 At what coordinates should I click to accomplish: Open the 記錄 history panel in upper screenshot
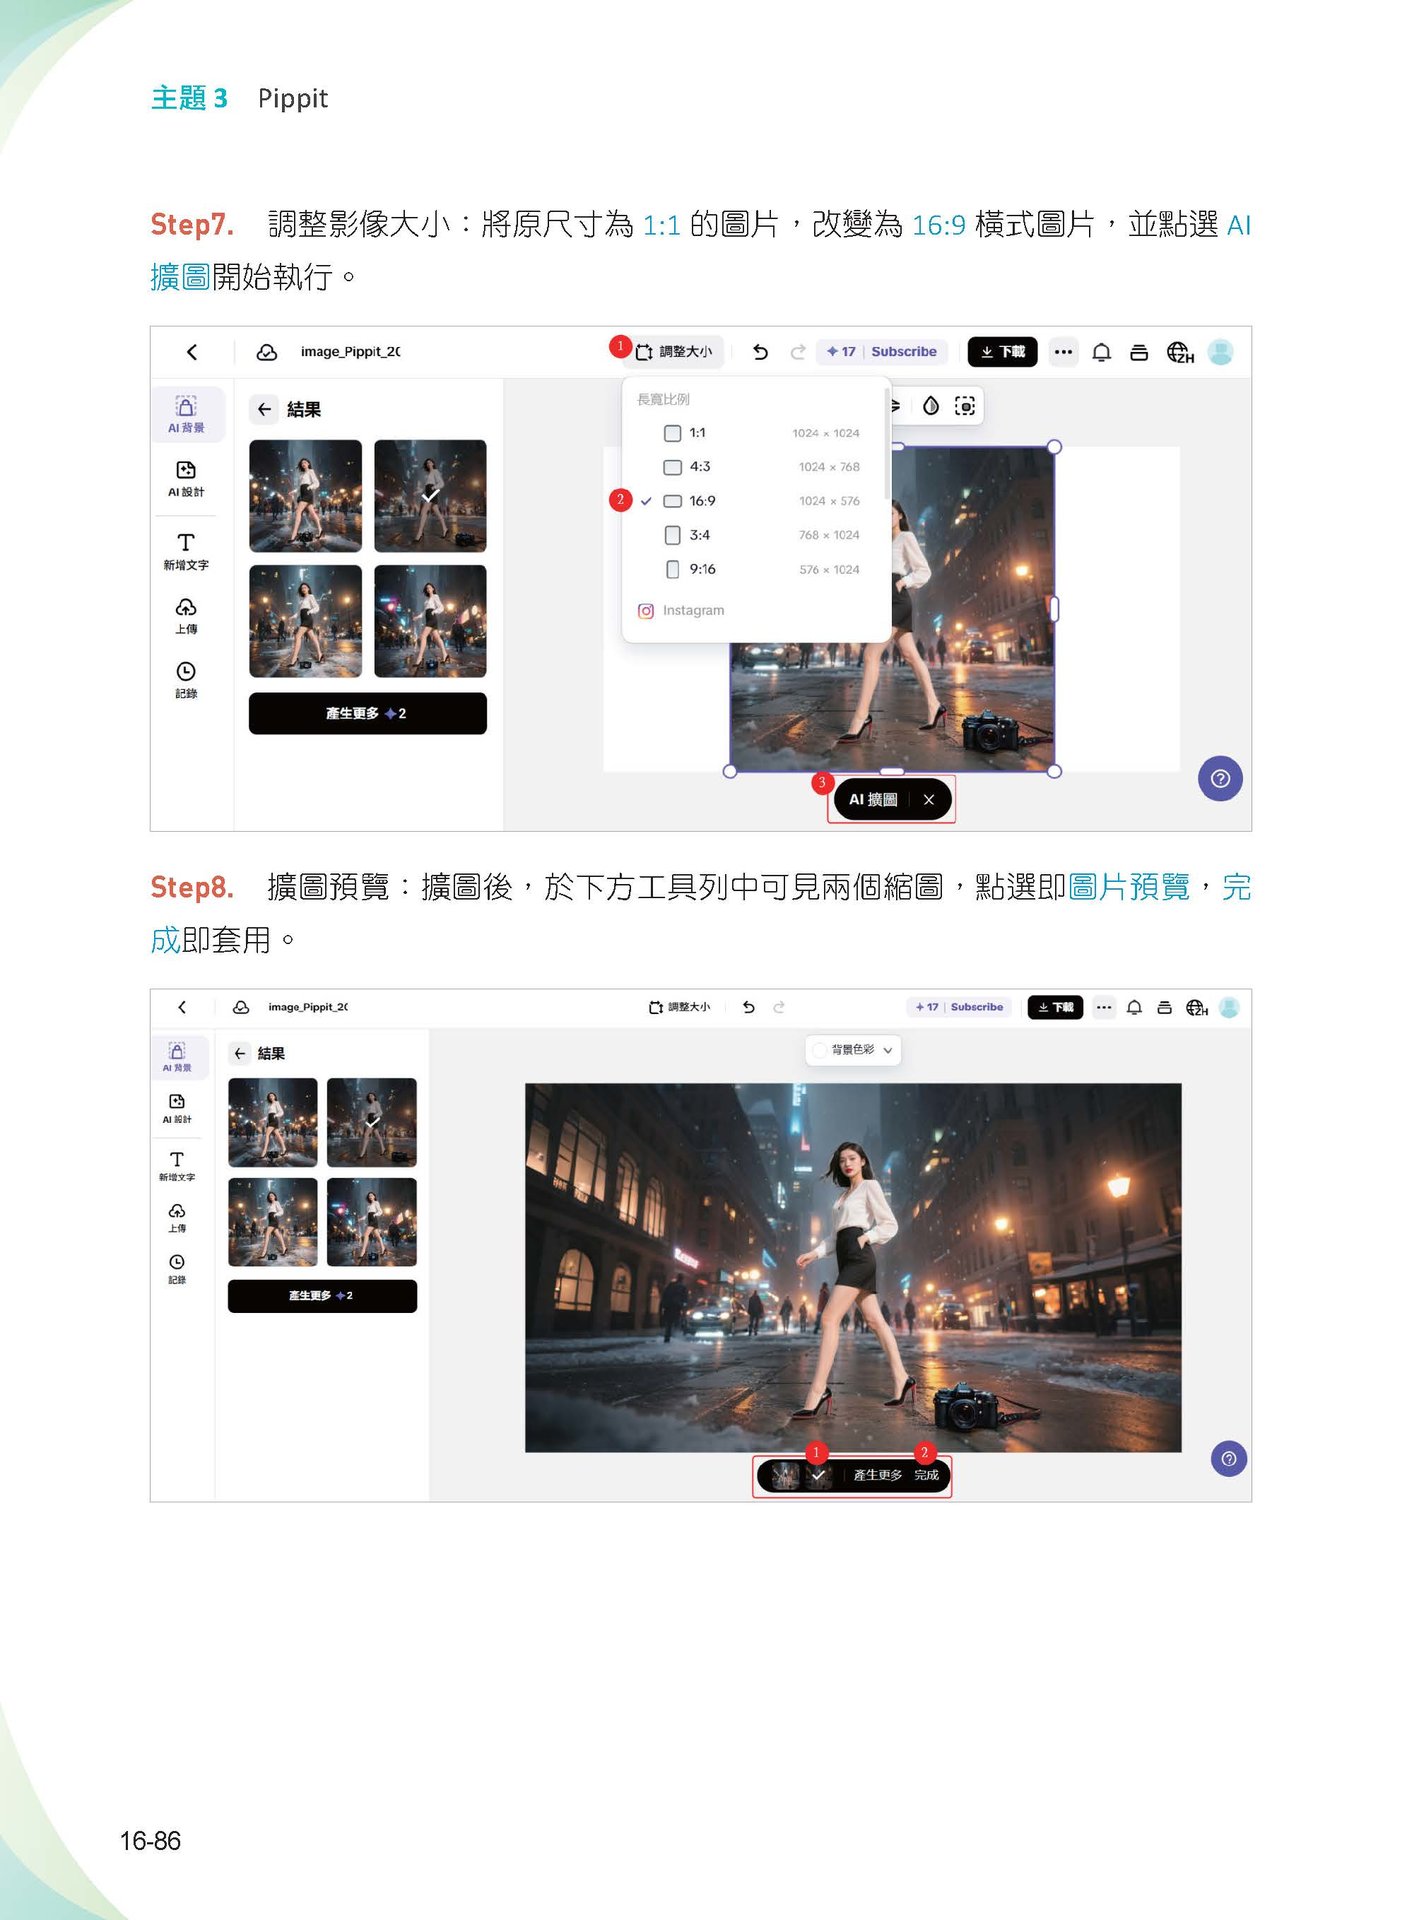click(x=186, y=680)
